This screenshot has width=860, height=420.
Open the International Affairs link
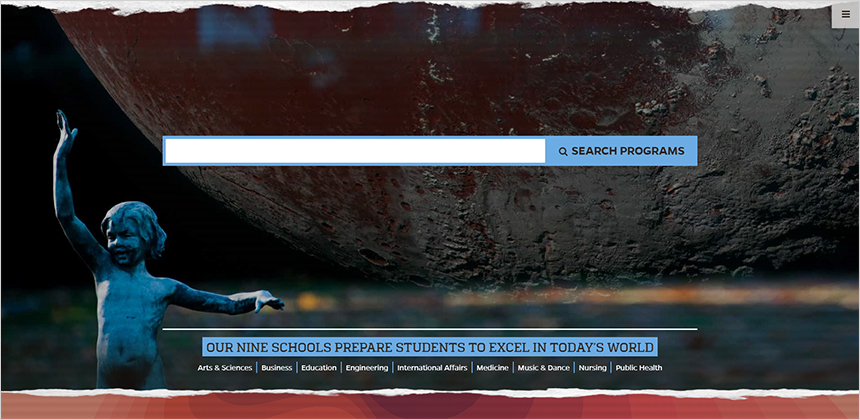432,368
